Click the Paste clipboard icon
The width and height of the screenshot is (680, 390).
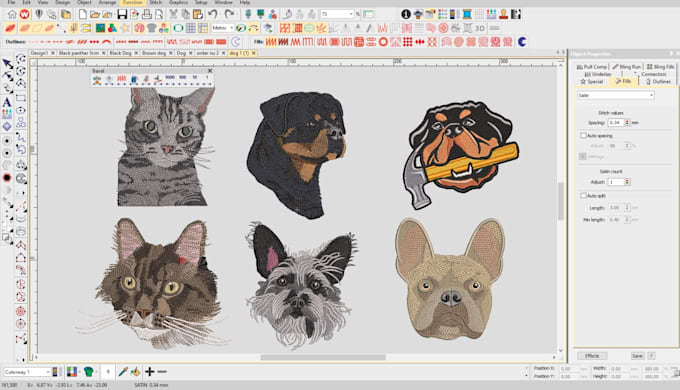tap(198, 14)
